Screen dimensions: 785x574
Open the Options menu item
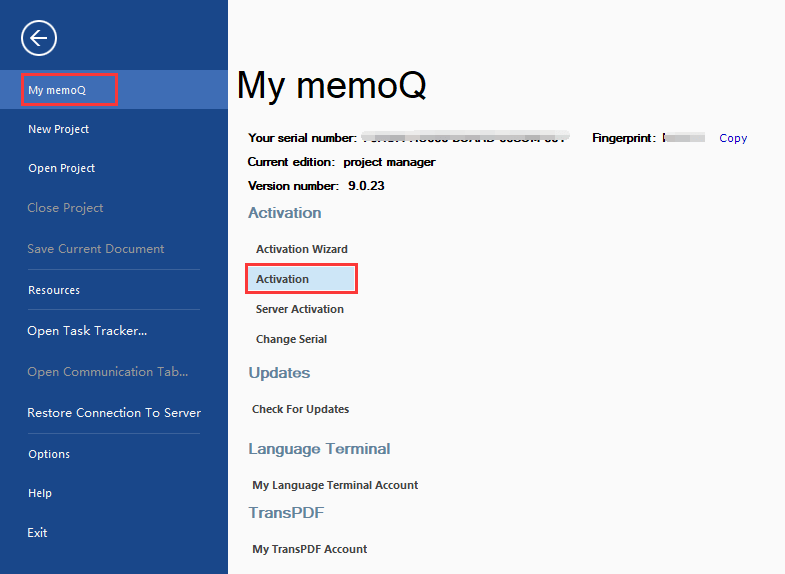pyautogui.click(x=49, y=454)
